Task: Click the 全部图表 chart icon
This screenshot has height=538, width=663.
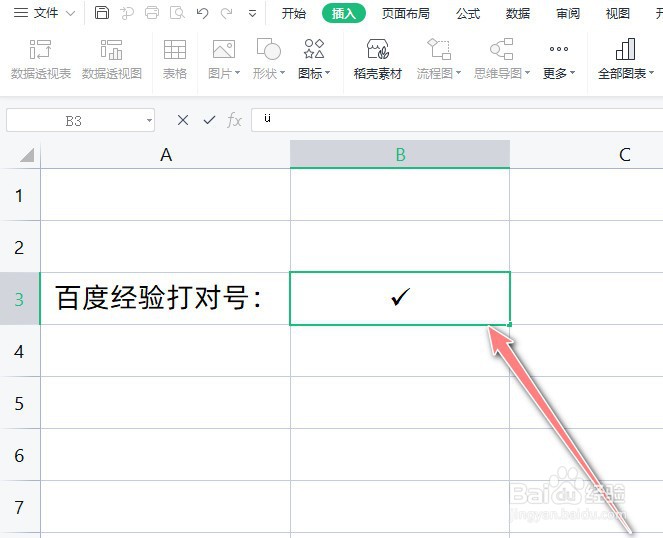Action: pos(626,49)
